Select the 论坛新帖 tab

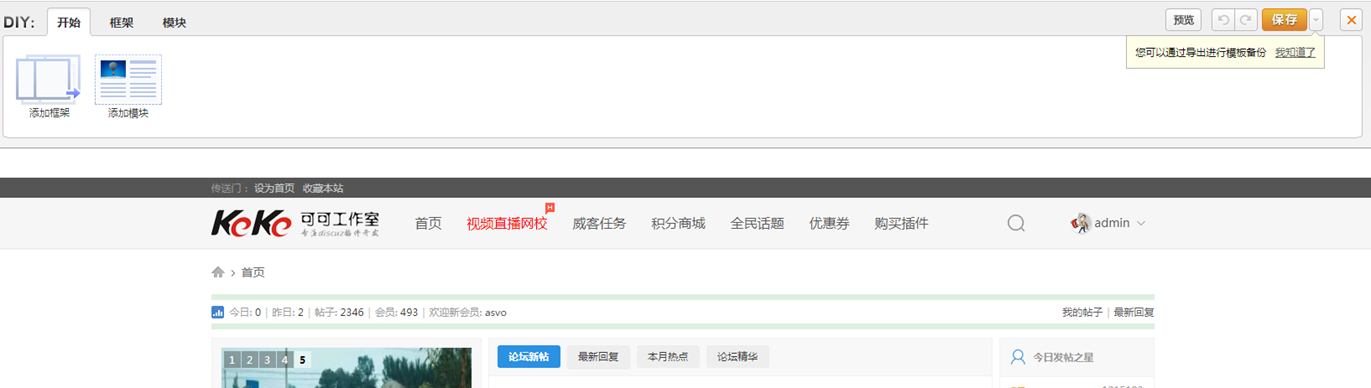(x=528, y=357)
